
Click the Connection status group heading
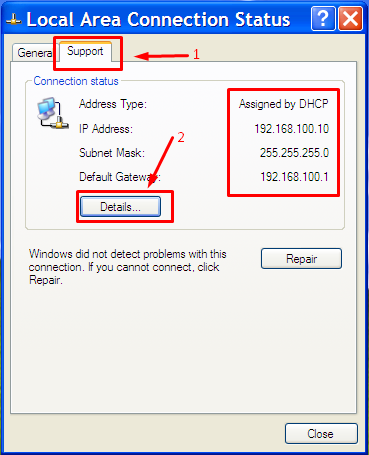76,81
